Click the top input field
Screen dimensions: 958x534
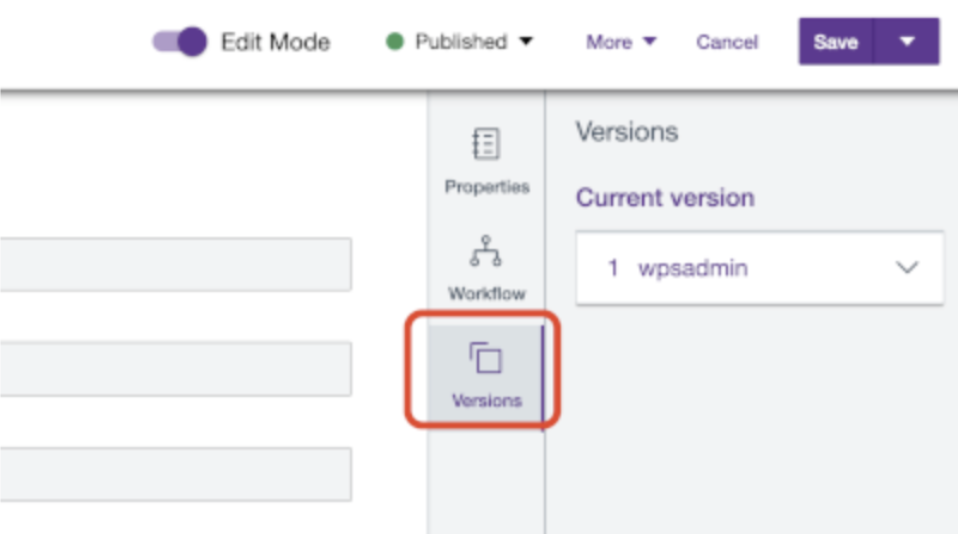click(x=175, y=264)
